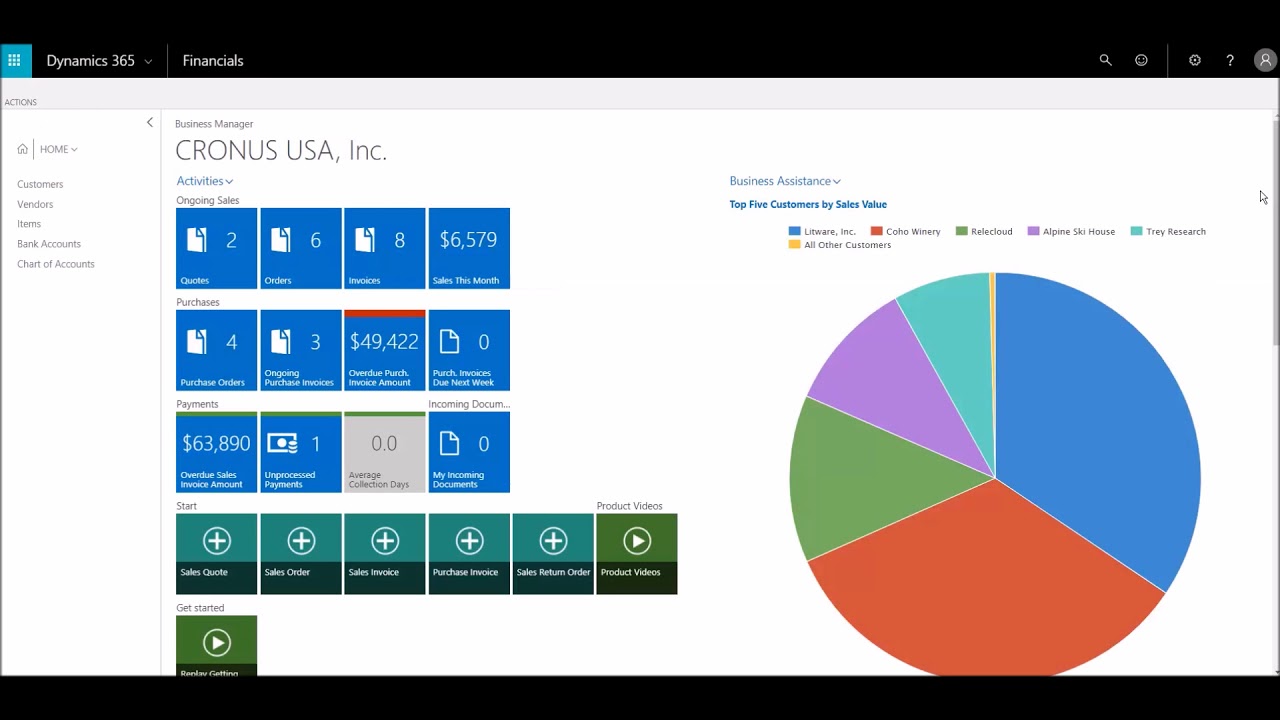Click the help question mark icon
This screenshot has height=720, width=1280.
tap(1230, 61)
